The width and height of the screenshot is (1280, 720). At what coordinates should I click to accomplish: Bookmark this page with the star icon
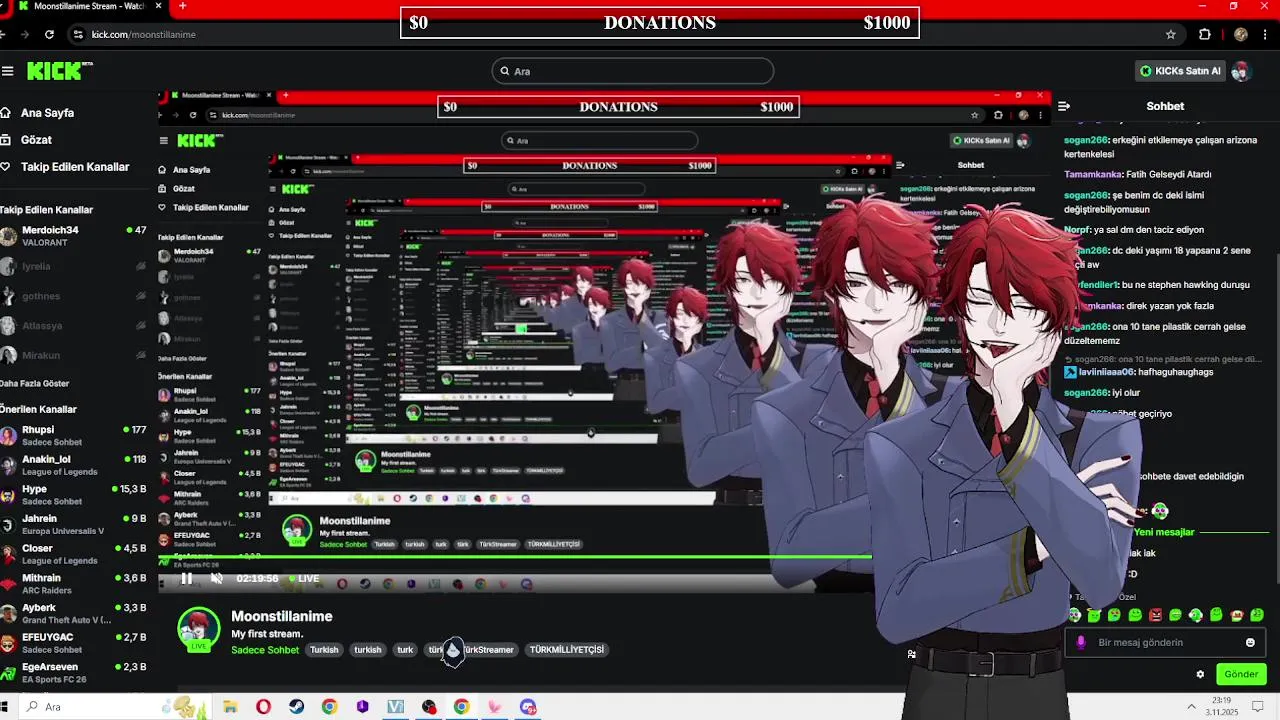[x=1171, y=34]
